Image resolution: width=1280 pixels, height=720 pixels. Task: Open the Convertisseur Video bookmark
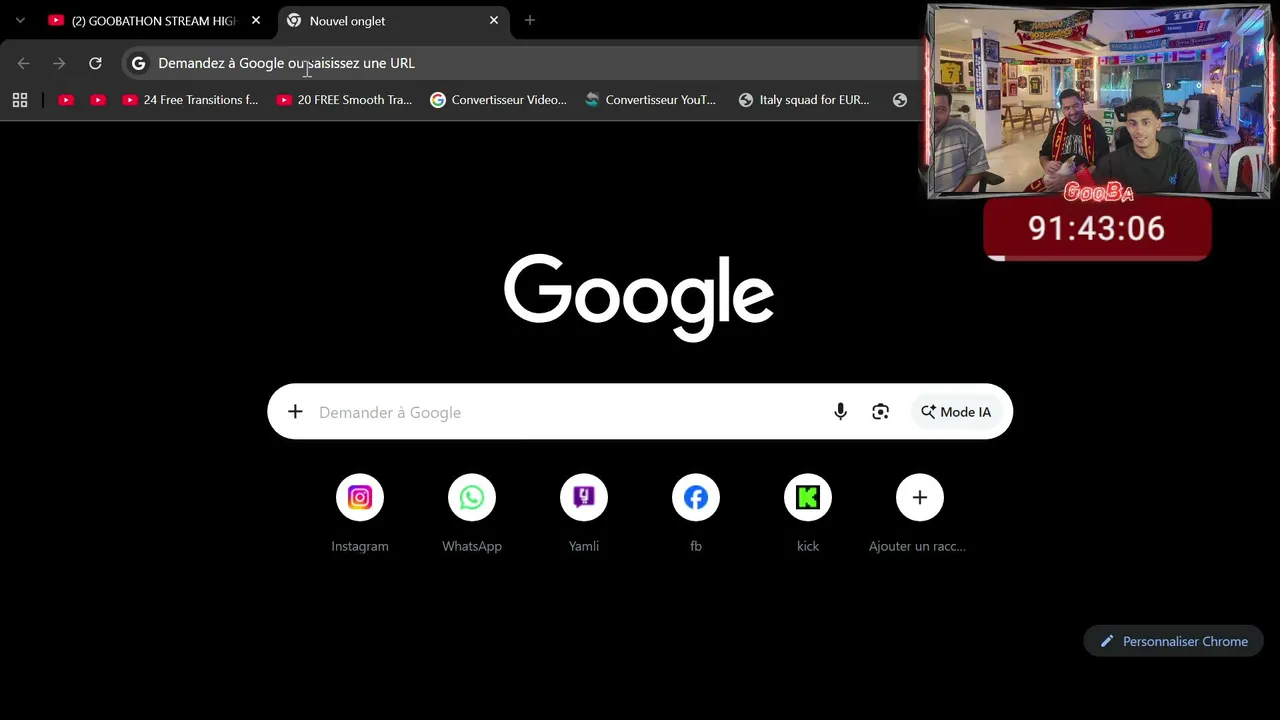498,100
